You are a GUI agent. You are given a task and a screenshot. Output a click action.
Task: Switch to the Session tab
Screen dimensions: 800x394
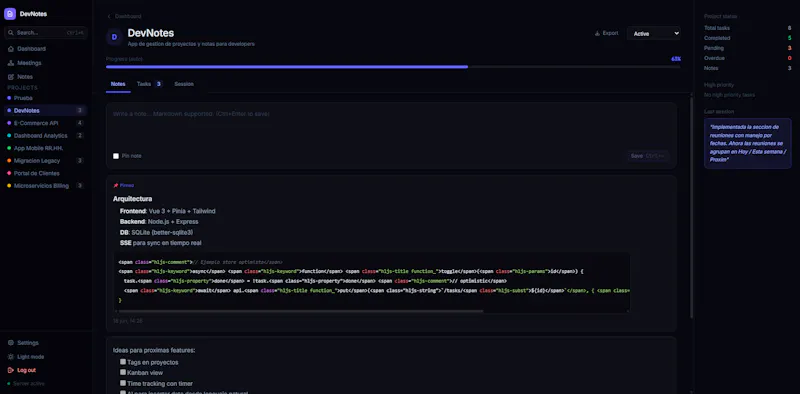click(x=184, y=84)
